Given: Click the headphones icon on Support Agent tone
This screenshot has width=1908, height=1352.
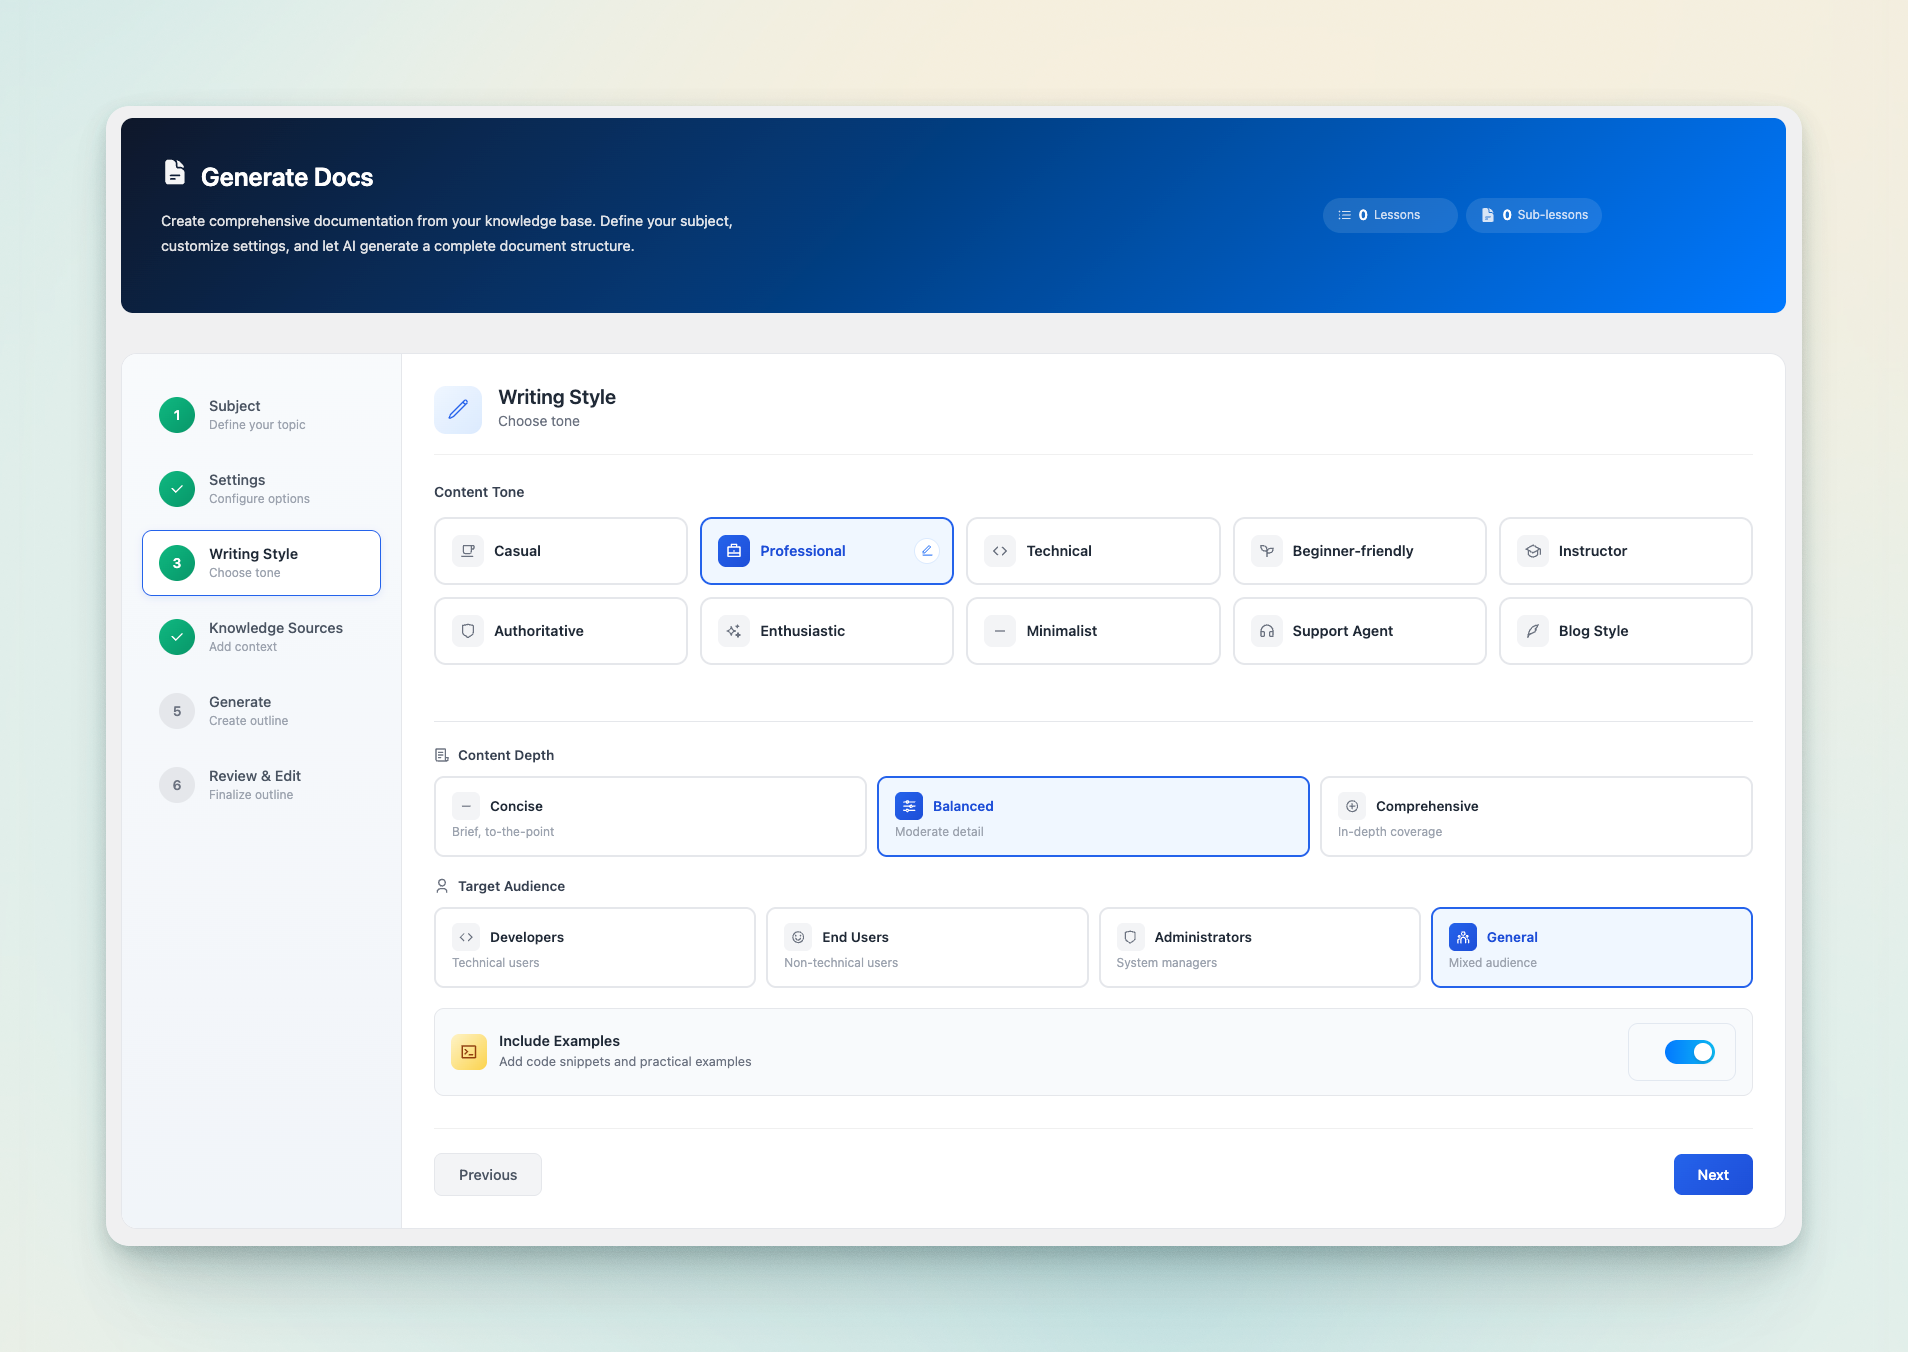Looking at the screenshot, I should pyautogui.click(x=1265, y=630).
